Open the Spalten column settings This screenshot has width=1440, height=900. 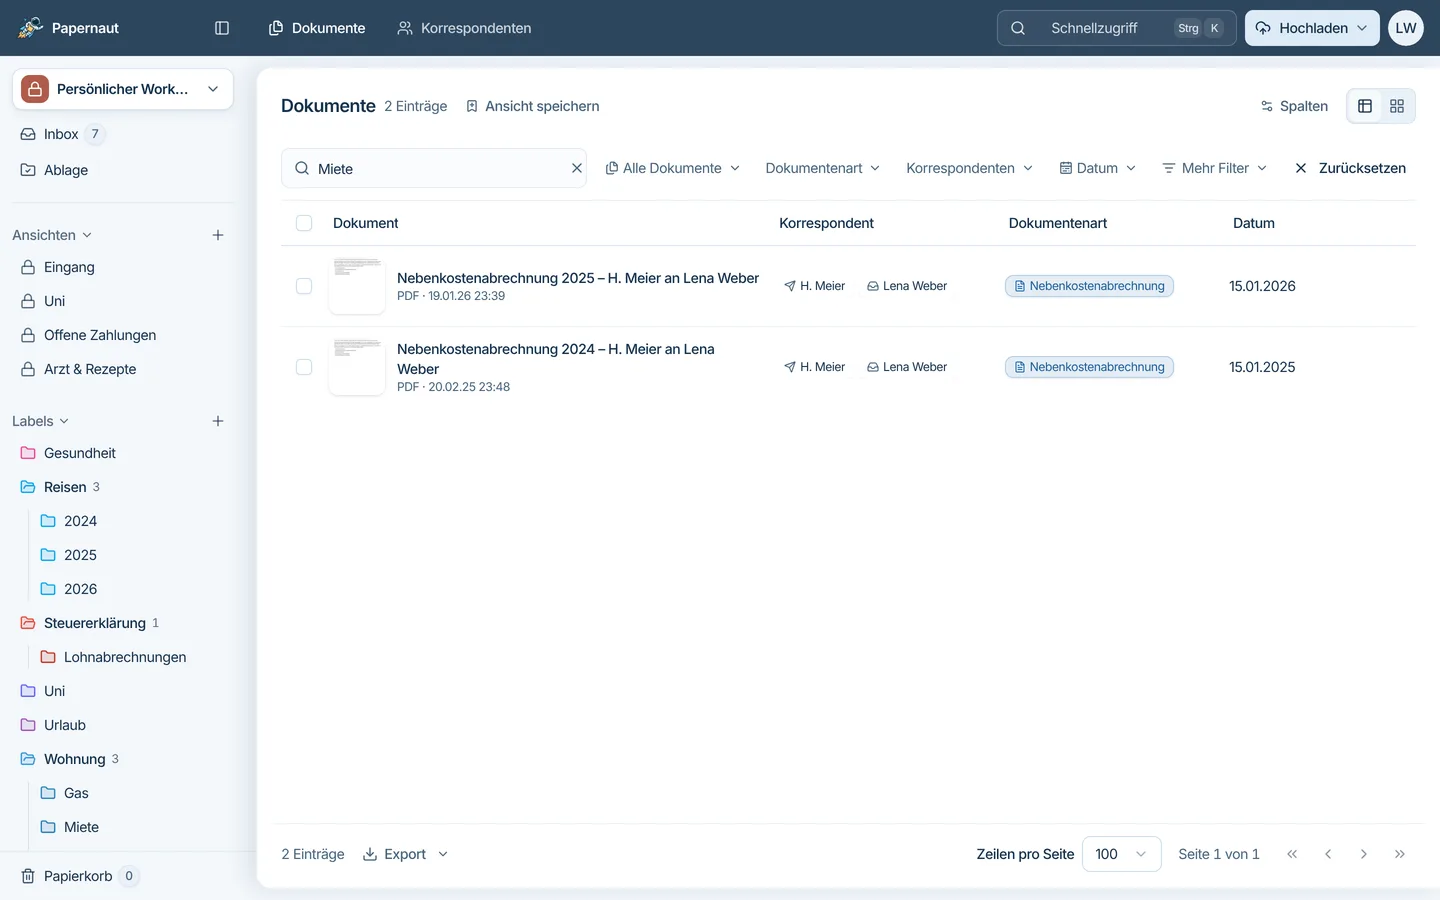point(1294,106)
